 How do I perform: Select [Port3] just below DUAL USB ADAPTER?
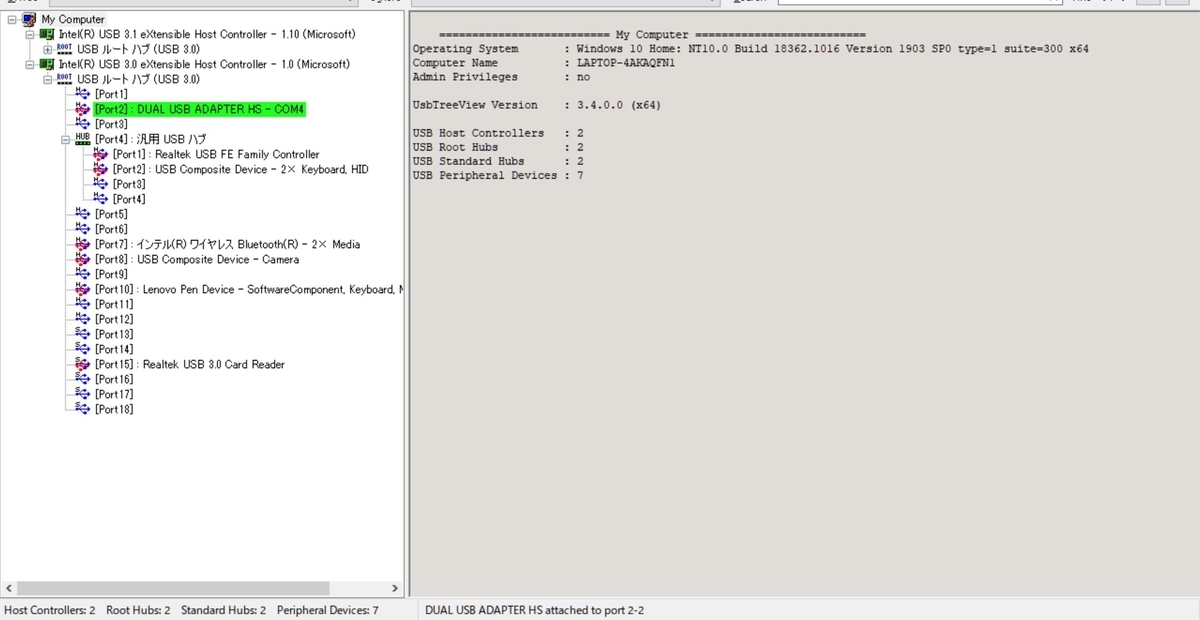tap(111, 124)
